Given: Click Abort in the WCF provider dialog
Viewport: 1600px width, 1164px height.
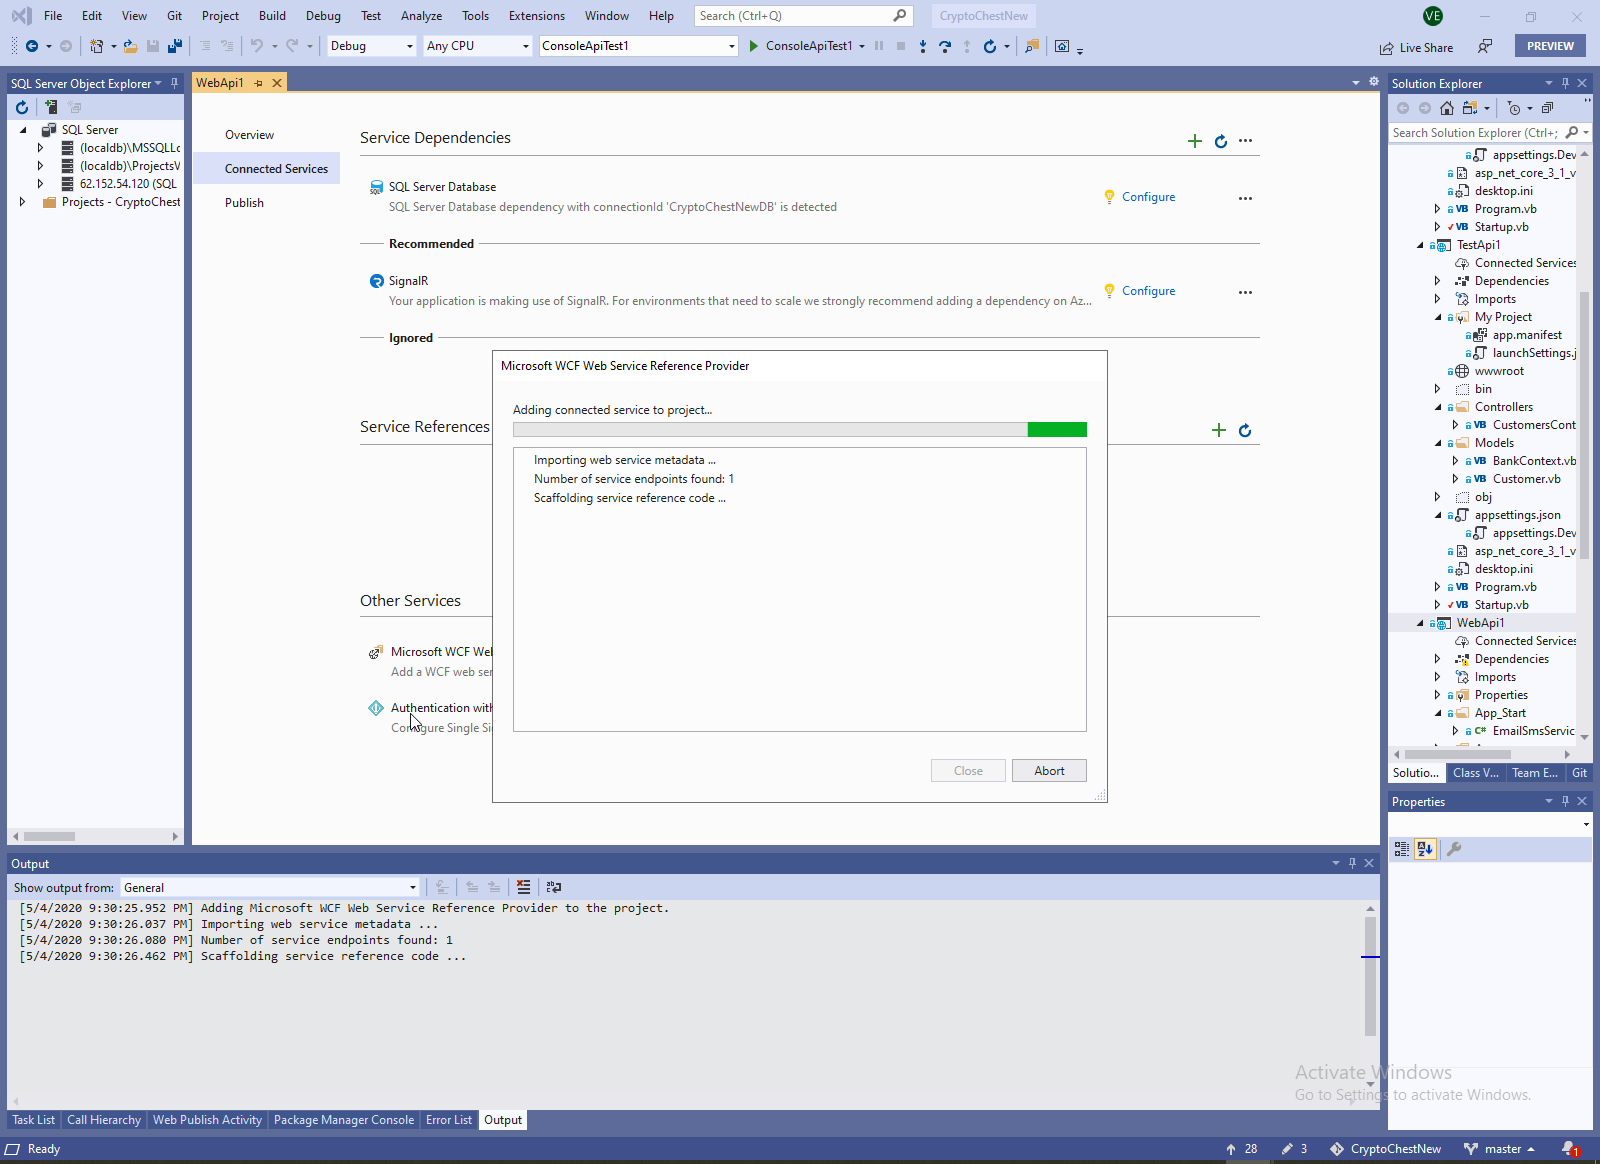Looking at the screenshot, I should pos(1049,771).
